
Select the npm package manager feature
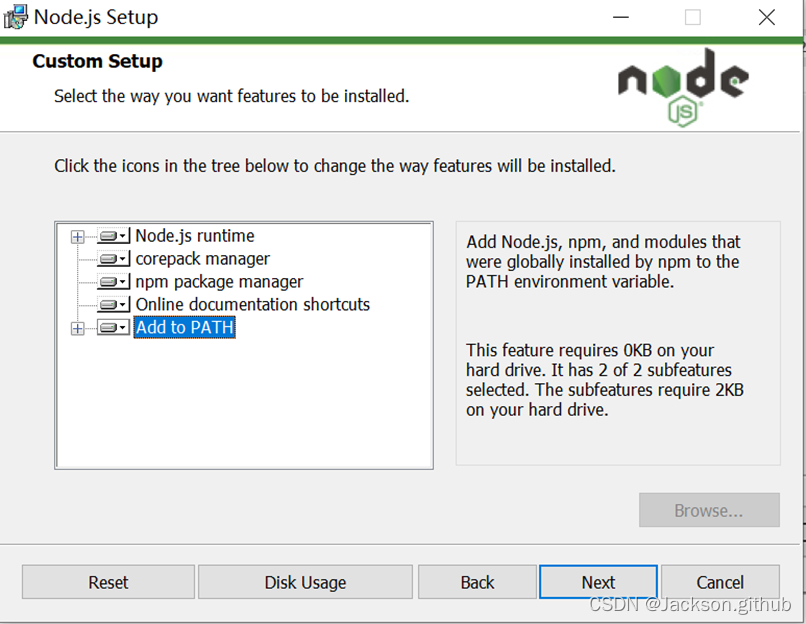coord(219,282)
